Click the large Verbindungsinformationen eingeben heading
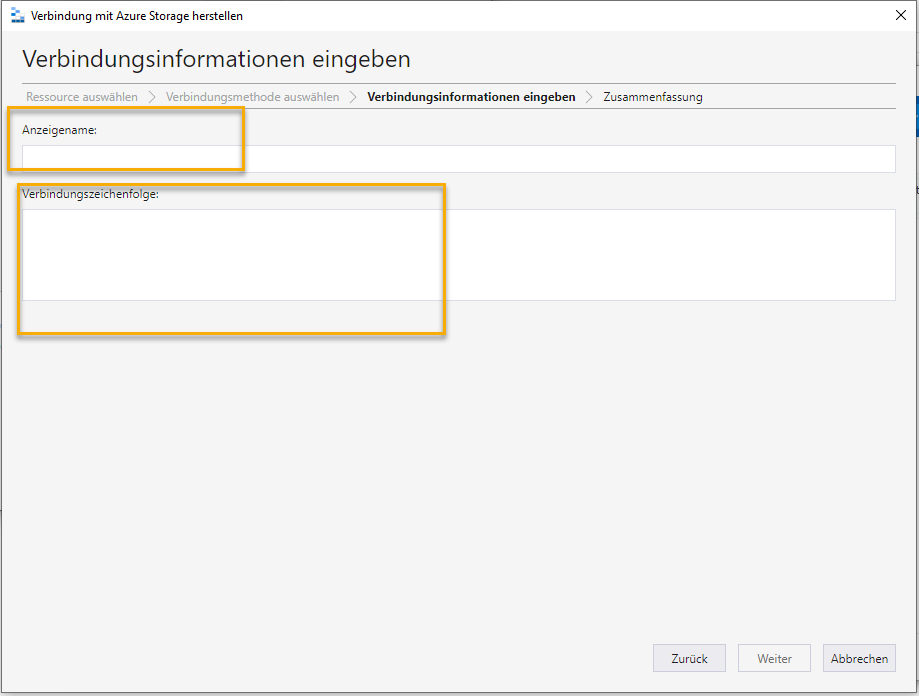919x696 pixels. [x=216, y=59]
